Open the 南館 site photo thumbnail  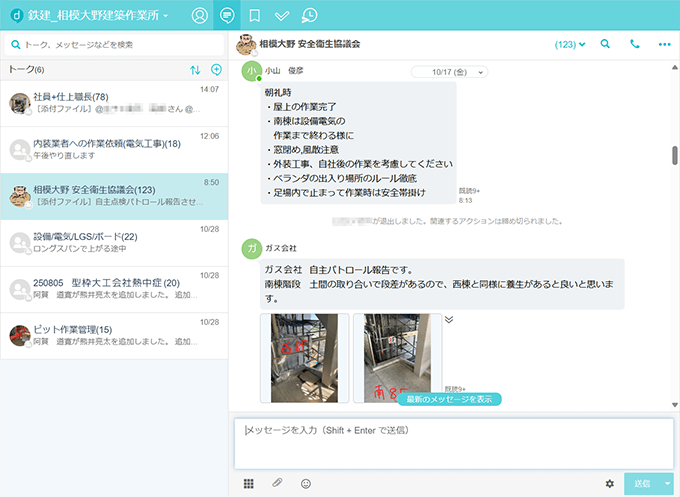[398, 358]
